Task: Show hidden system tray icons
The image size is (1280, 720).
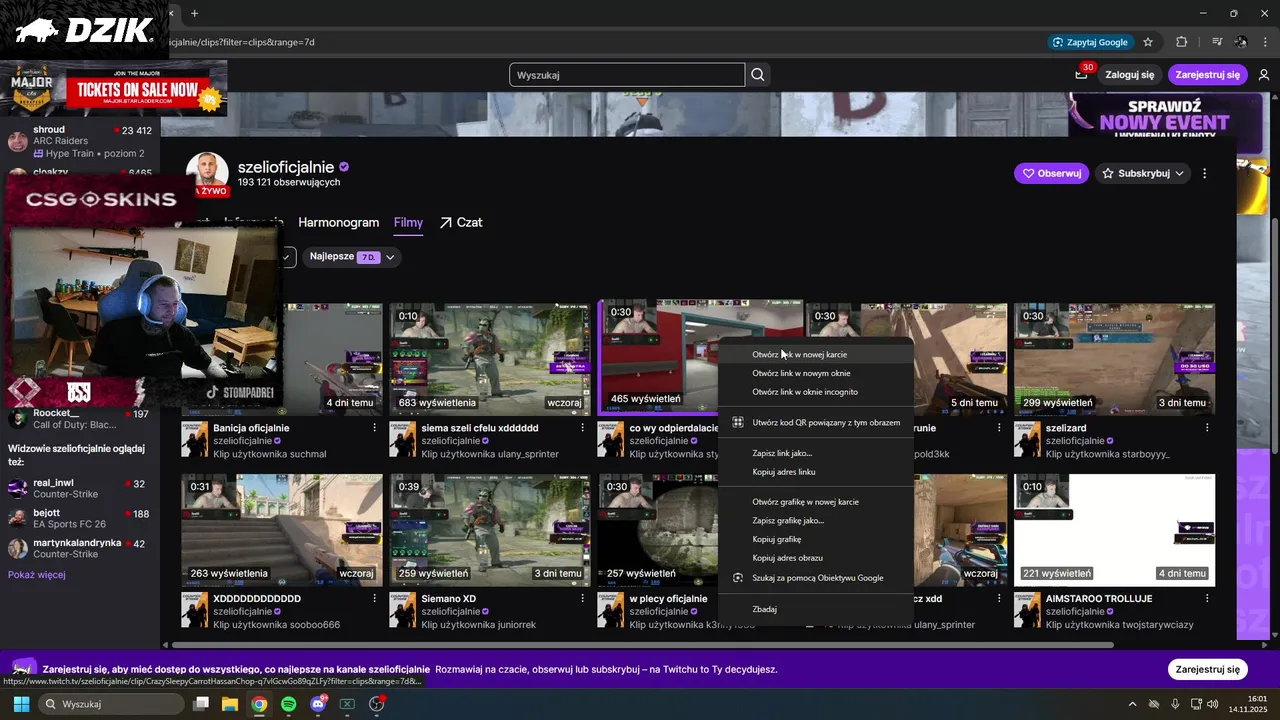Action: tap(1132, 704)
